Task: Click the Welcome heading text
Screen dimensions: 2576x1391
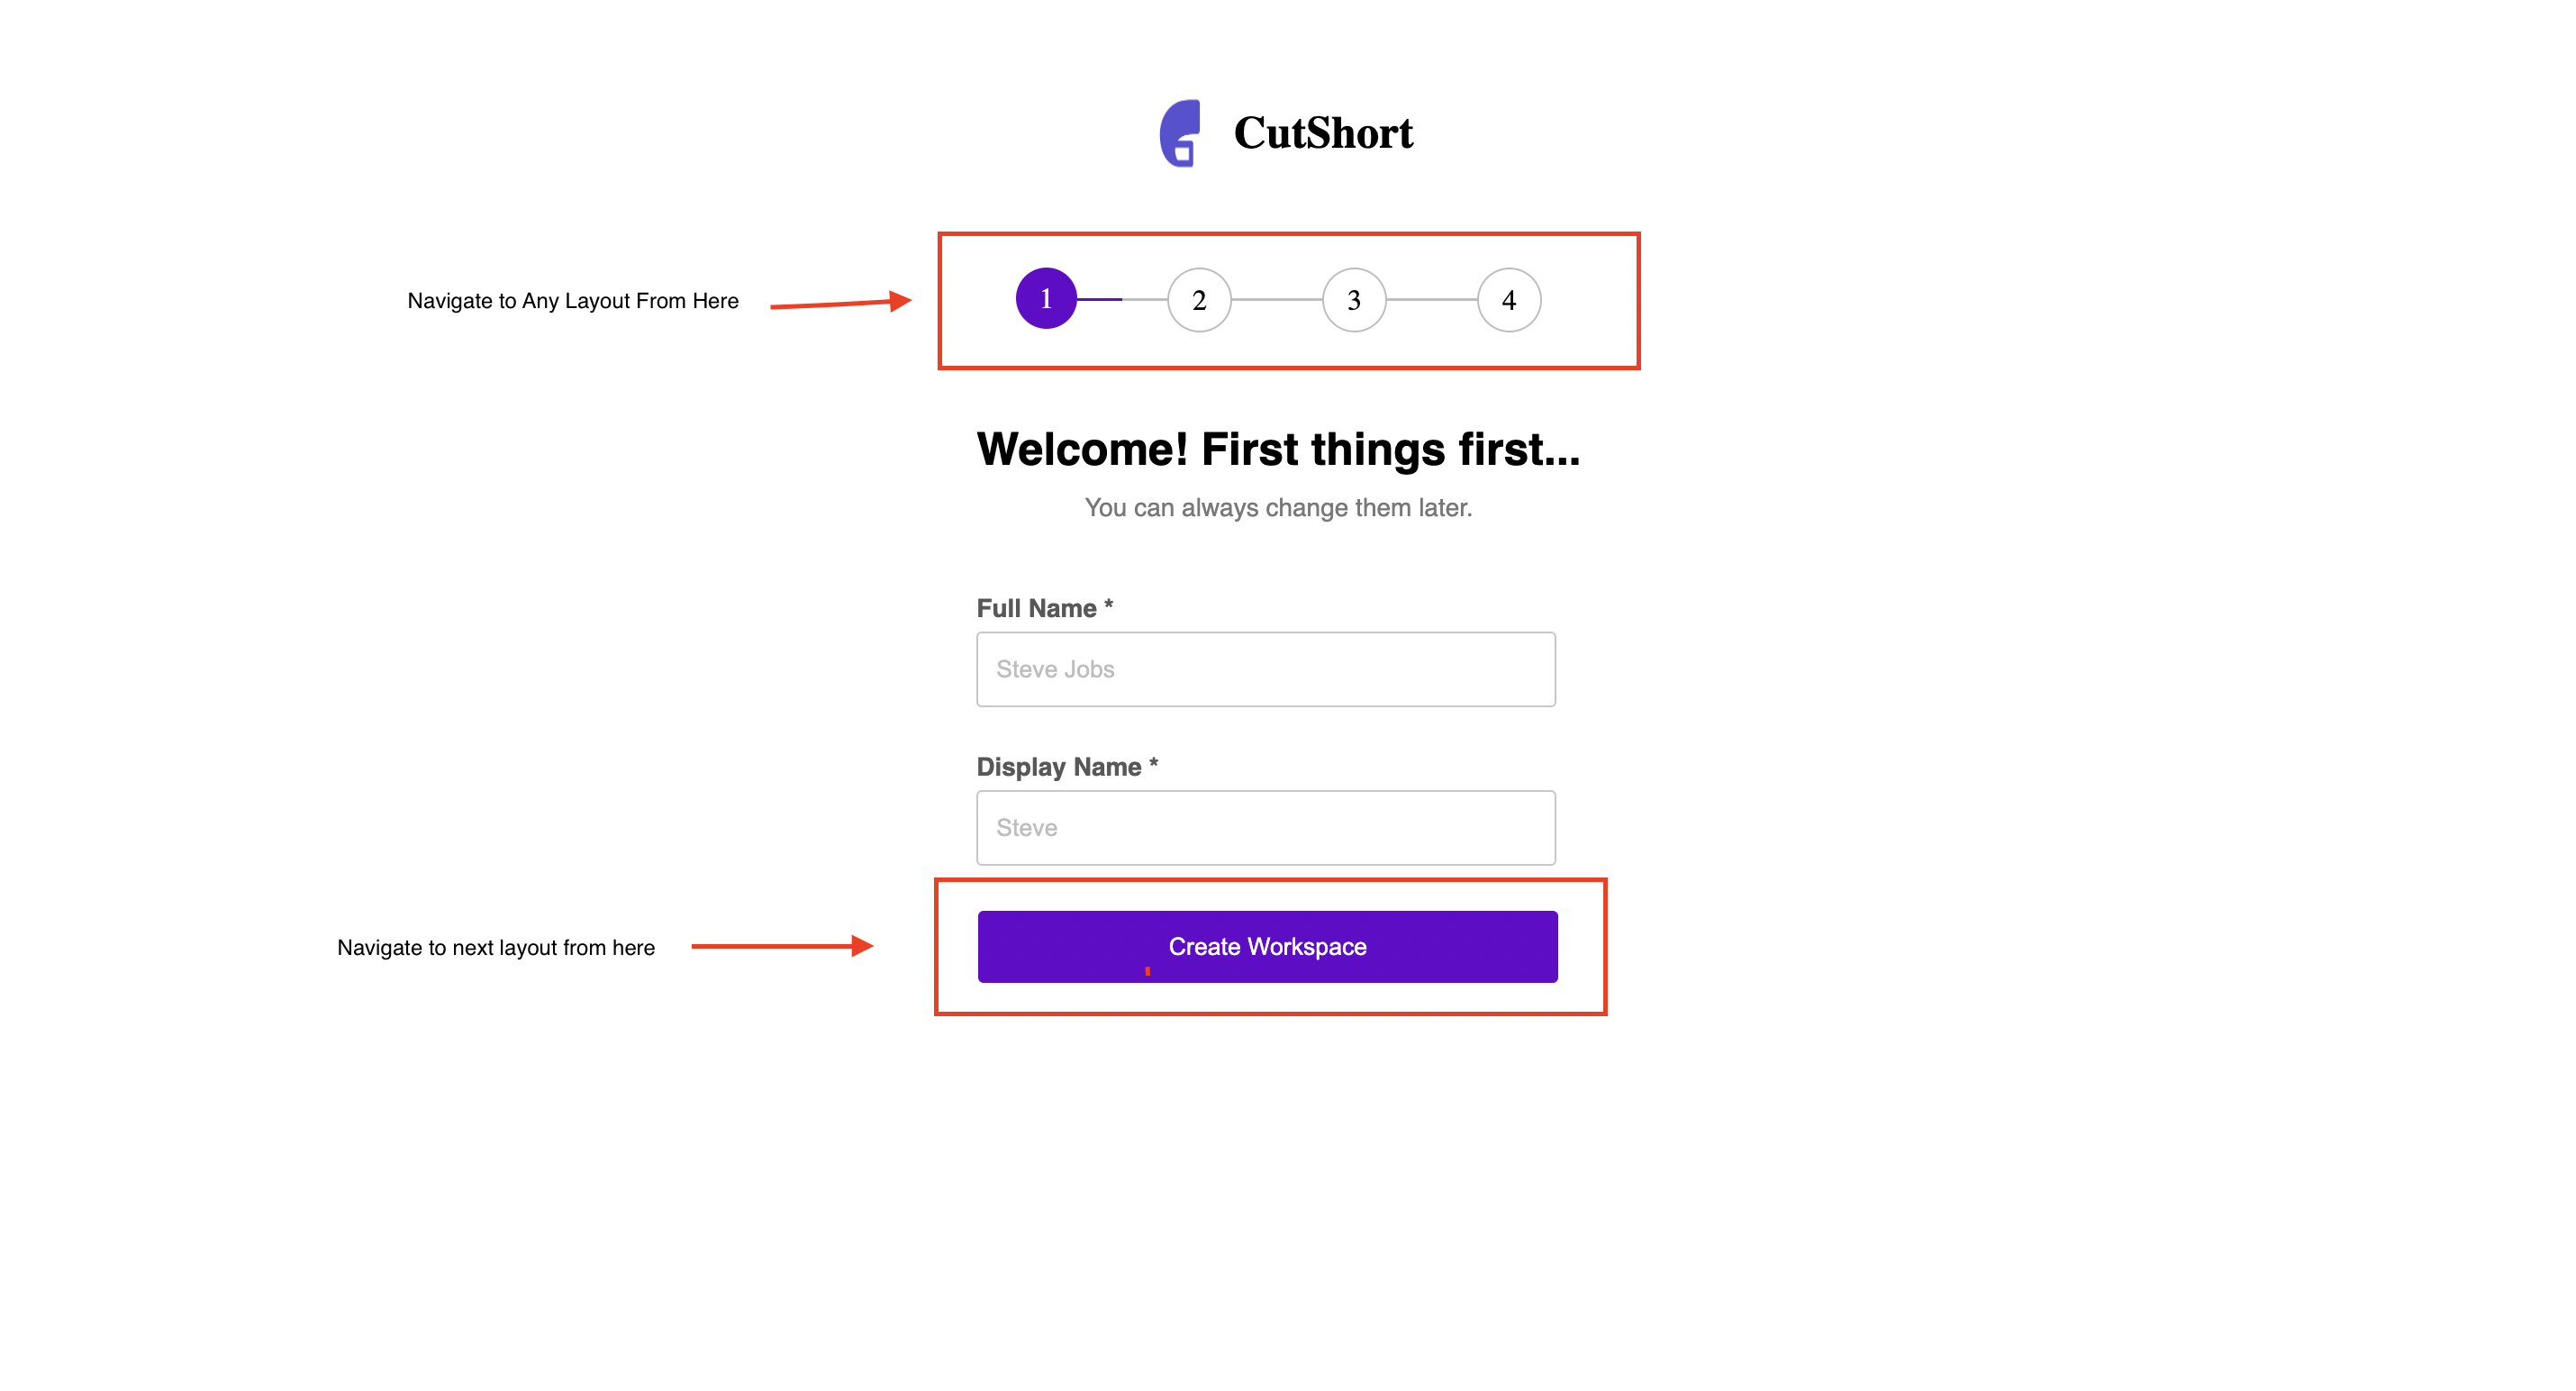Action: [1278, 449]
